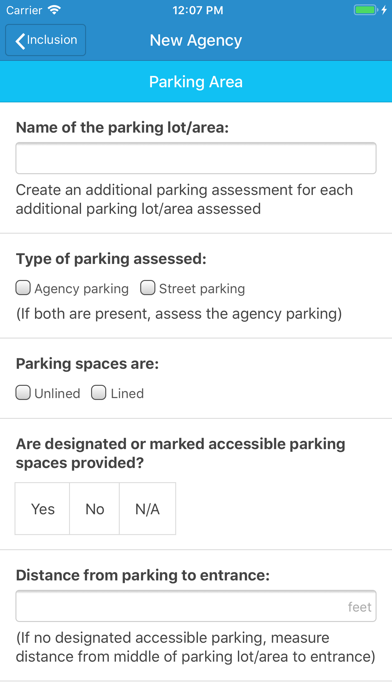This screenshot has width=392, height=696.
Task: Tap the Parking Area section header
Action: pyautogui.click(x=196, y=82)
